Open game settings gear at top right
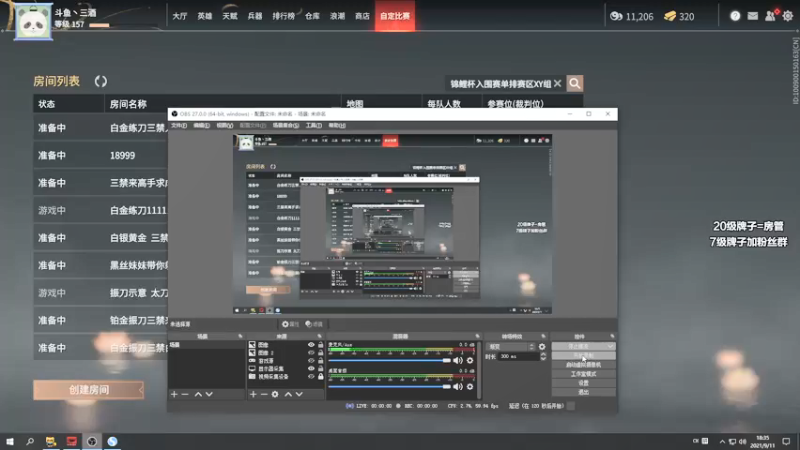800x450 pixels. click(788, 16)
